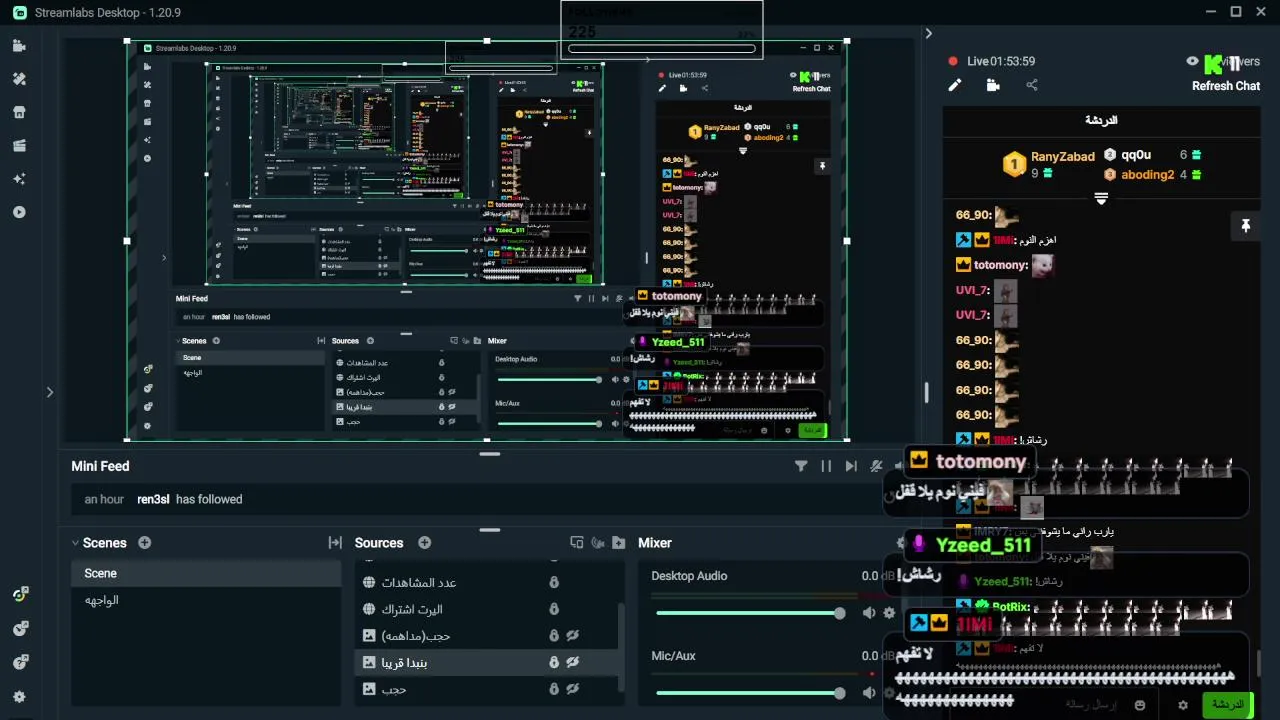Click qq0u in the gift leaderboard
The width and height of the screenshot is (1280, 720).
coord(1136,155)
